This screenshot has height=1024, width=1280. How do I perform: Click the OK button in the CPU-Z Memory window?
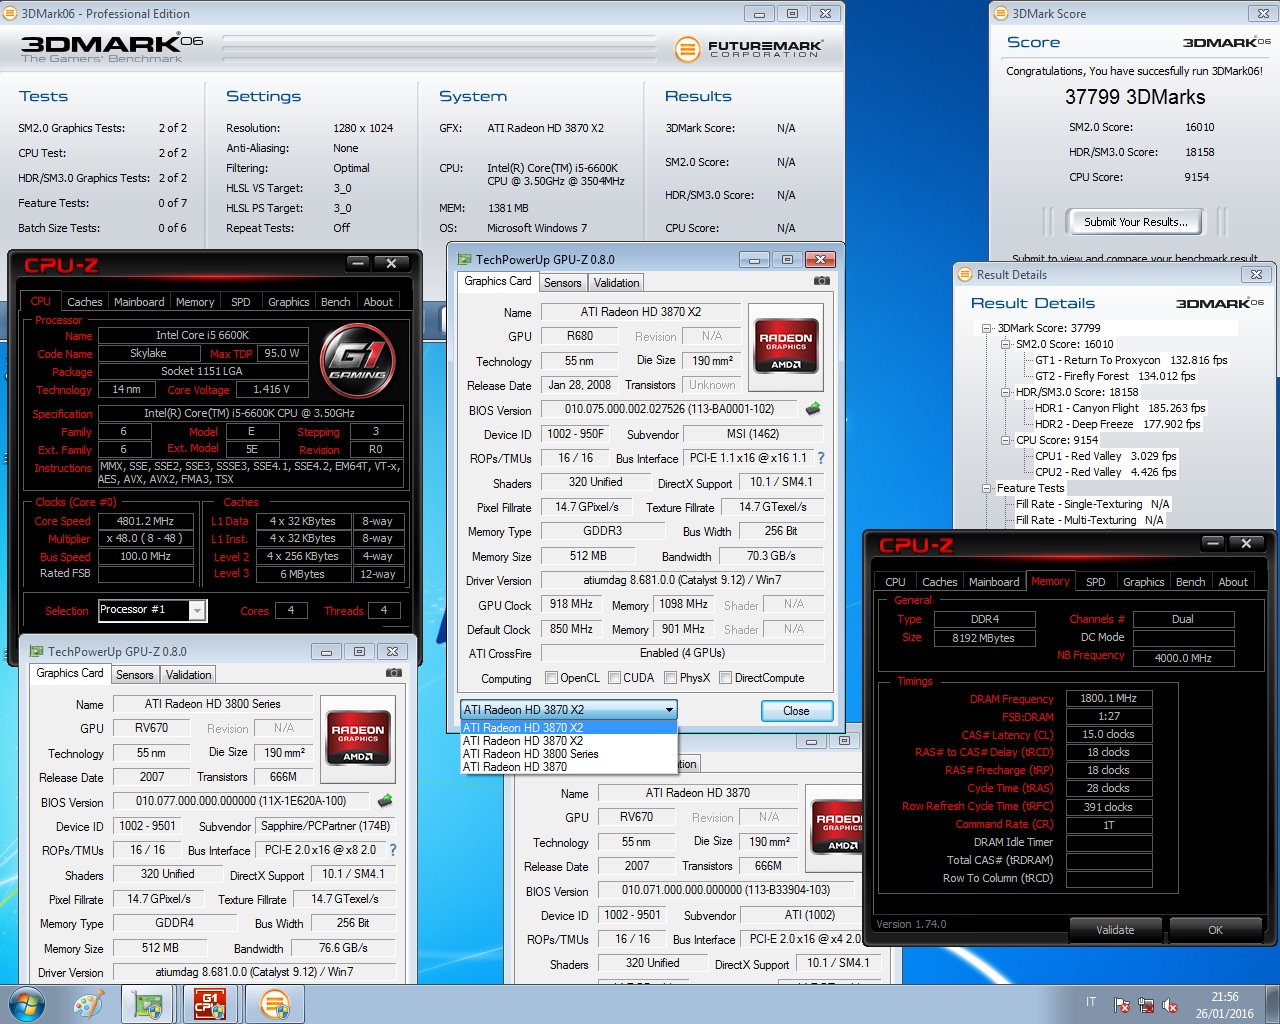point(1216,930)
